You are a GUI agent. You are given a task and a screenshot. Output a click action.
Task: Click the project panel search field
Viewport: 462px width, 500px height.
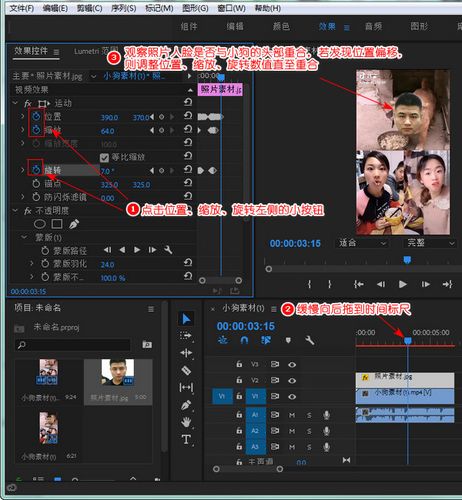[x=72, y=345]
